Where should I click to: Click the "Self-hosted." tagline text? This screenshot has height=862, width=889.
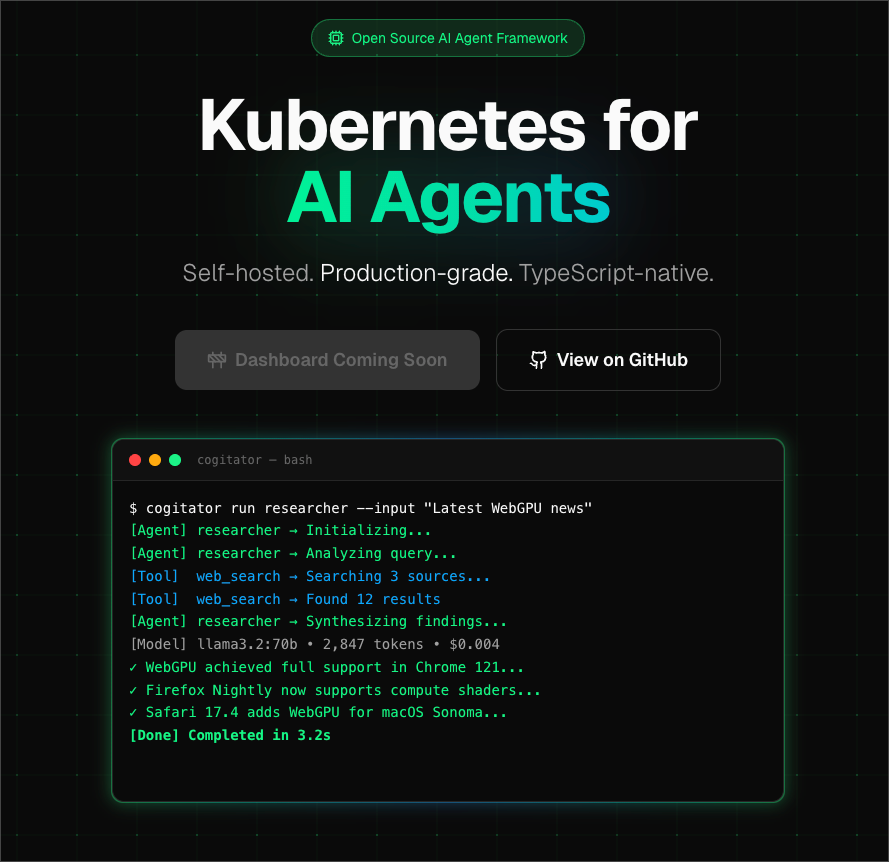coord(248,273)
